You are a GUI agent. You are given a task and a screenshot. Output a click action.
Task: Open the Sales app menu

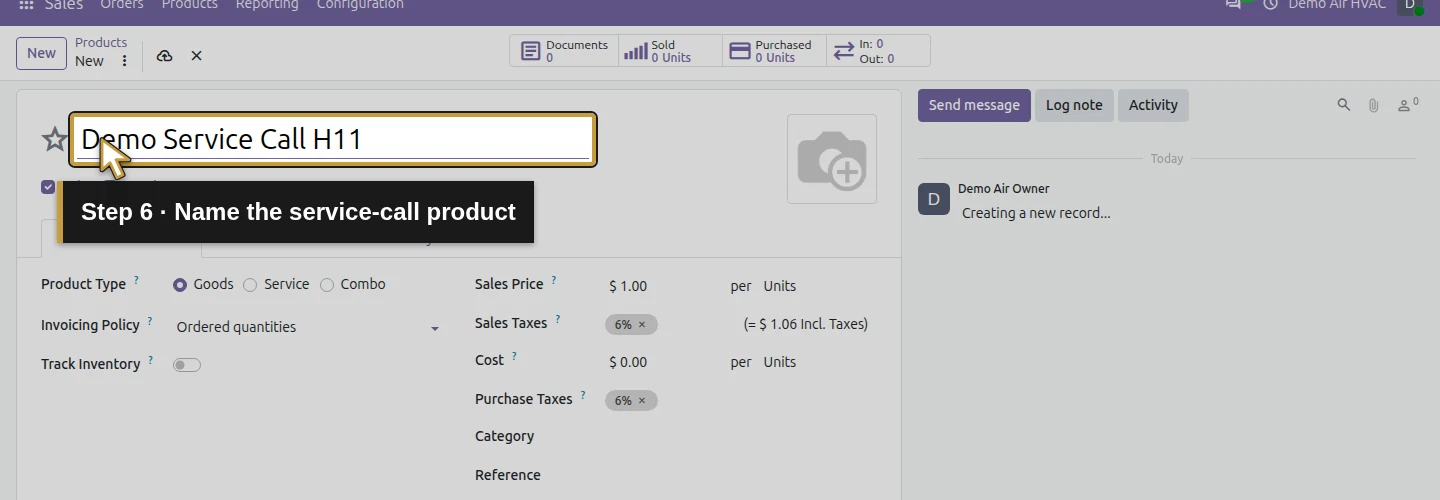click(64, 5)
